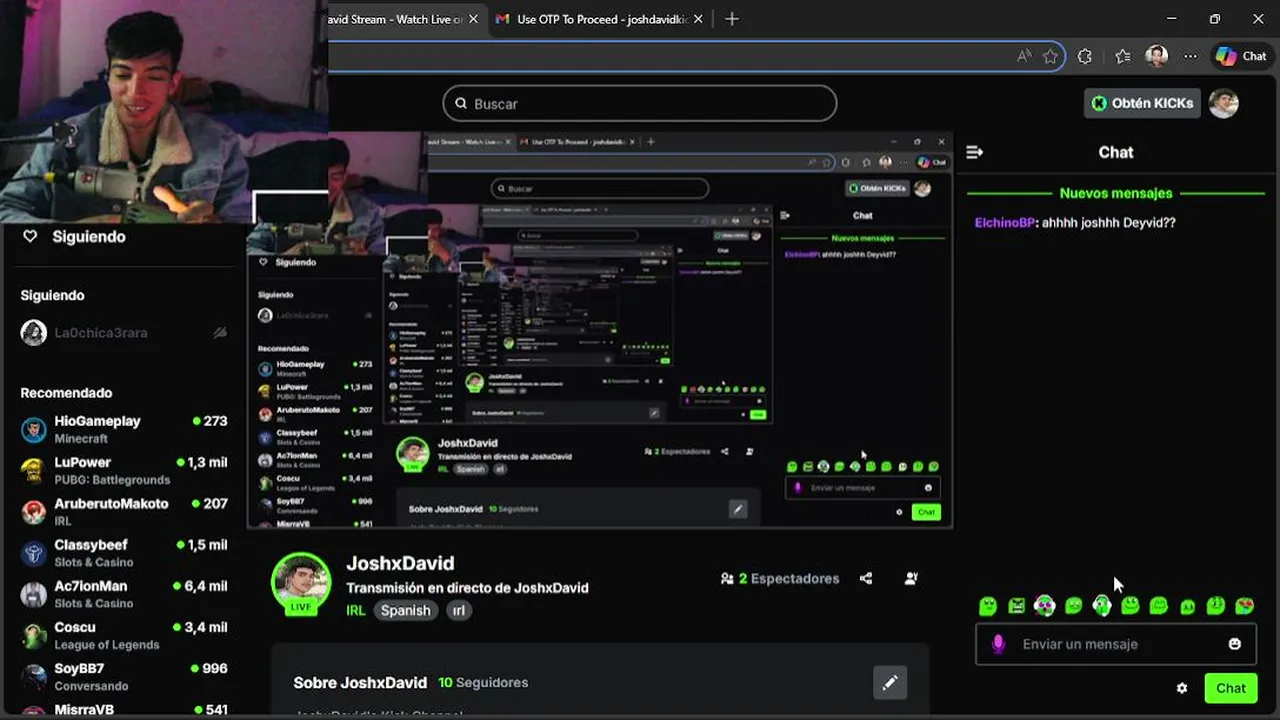Click the Chat panel title
Image resolution: width=1280 pixels, height=720 pixels.
[1116, 152]
